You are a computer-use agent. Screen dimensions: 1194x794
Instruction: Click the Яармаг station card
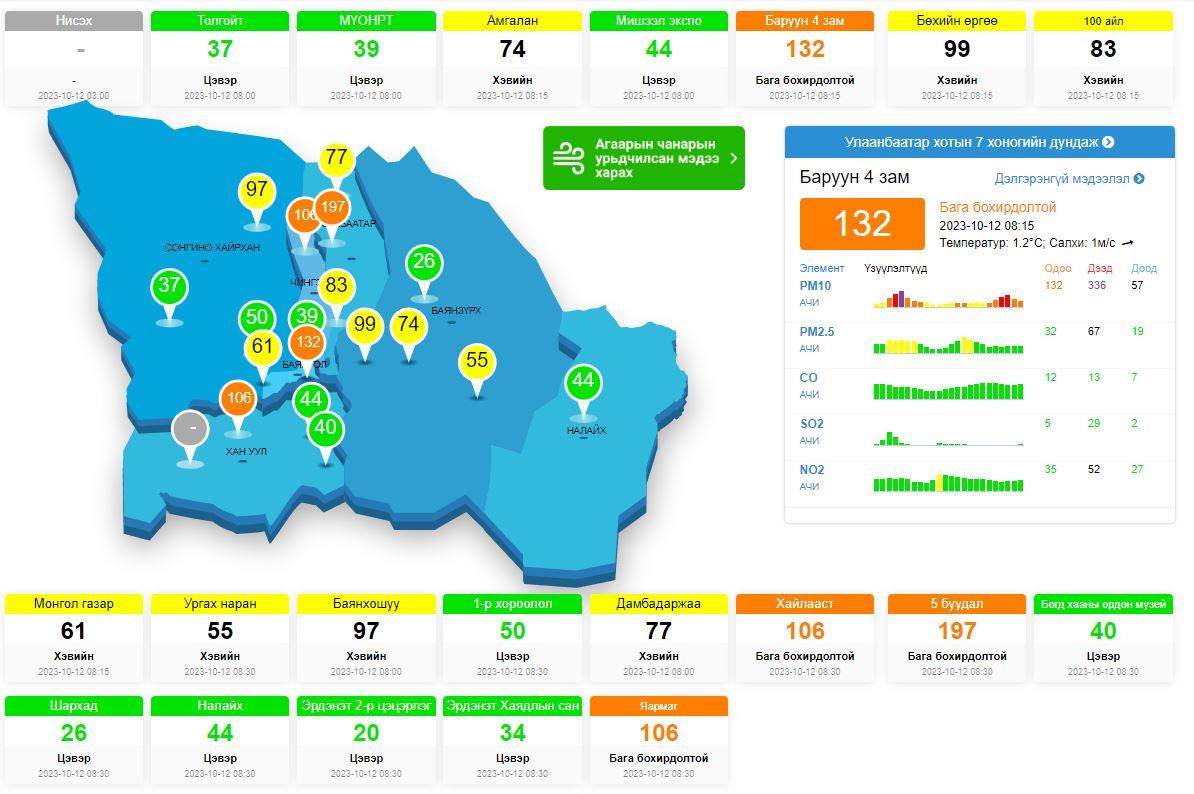pyautogui.click(x=658, y=740)
